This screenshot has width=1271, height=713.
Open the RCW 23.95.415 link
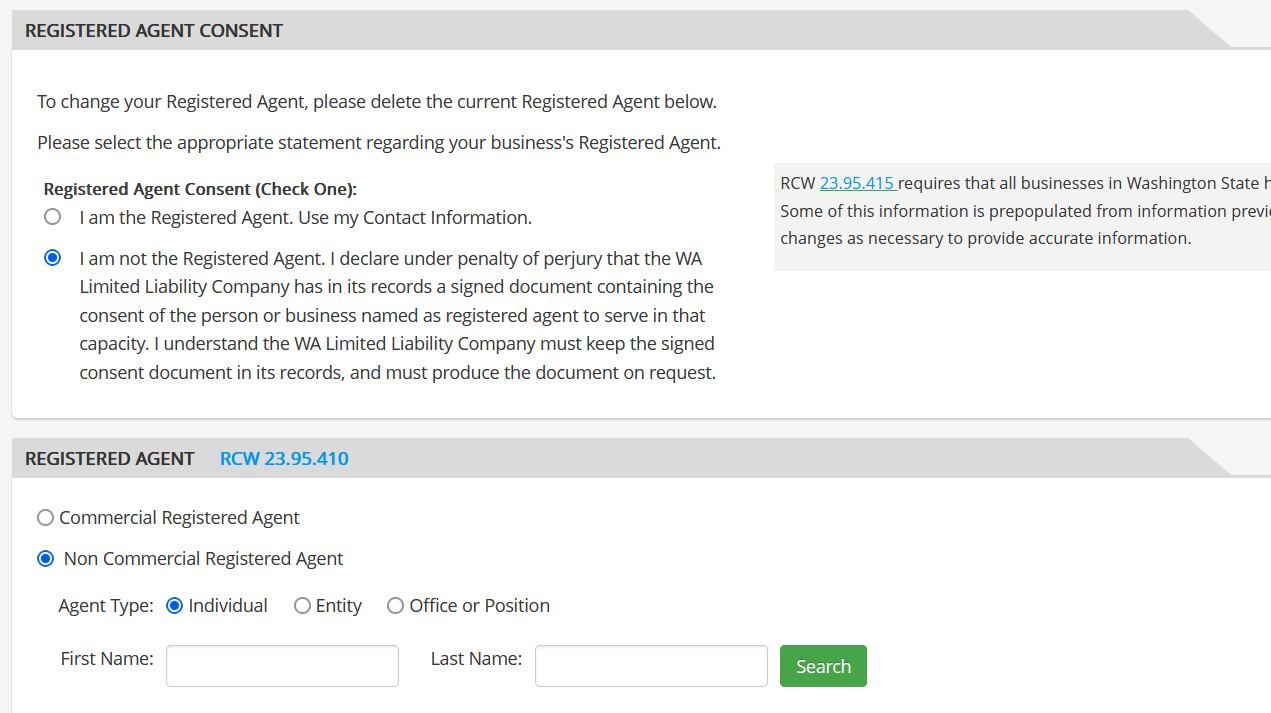pyautogui.click(x=857, y=183)
